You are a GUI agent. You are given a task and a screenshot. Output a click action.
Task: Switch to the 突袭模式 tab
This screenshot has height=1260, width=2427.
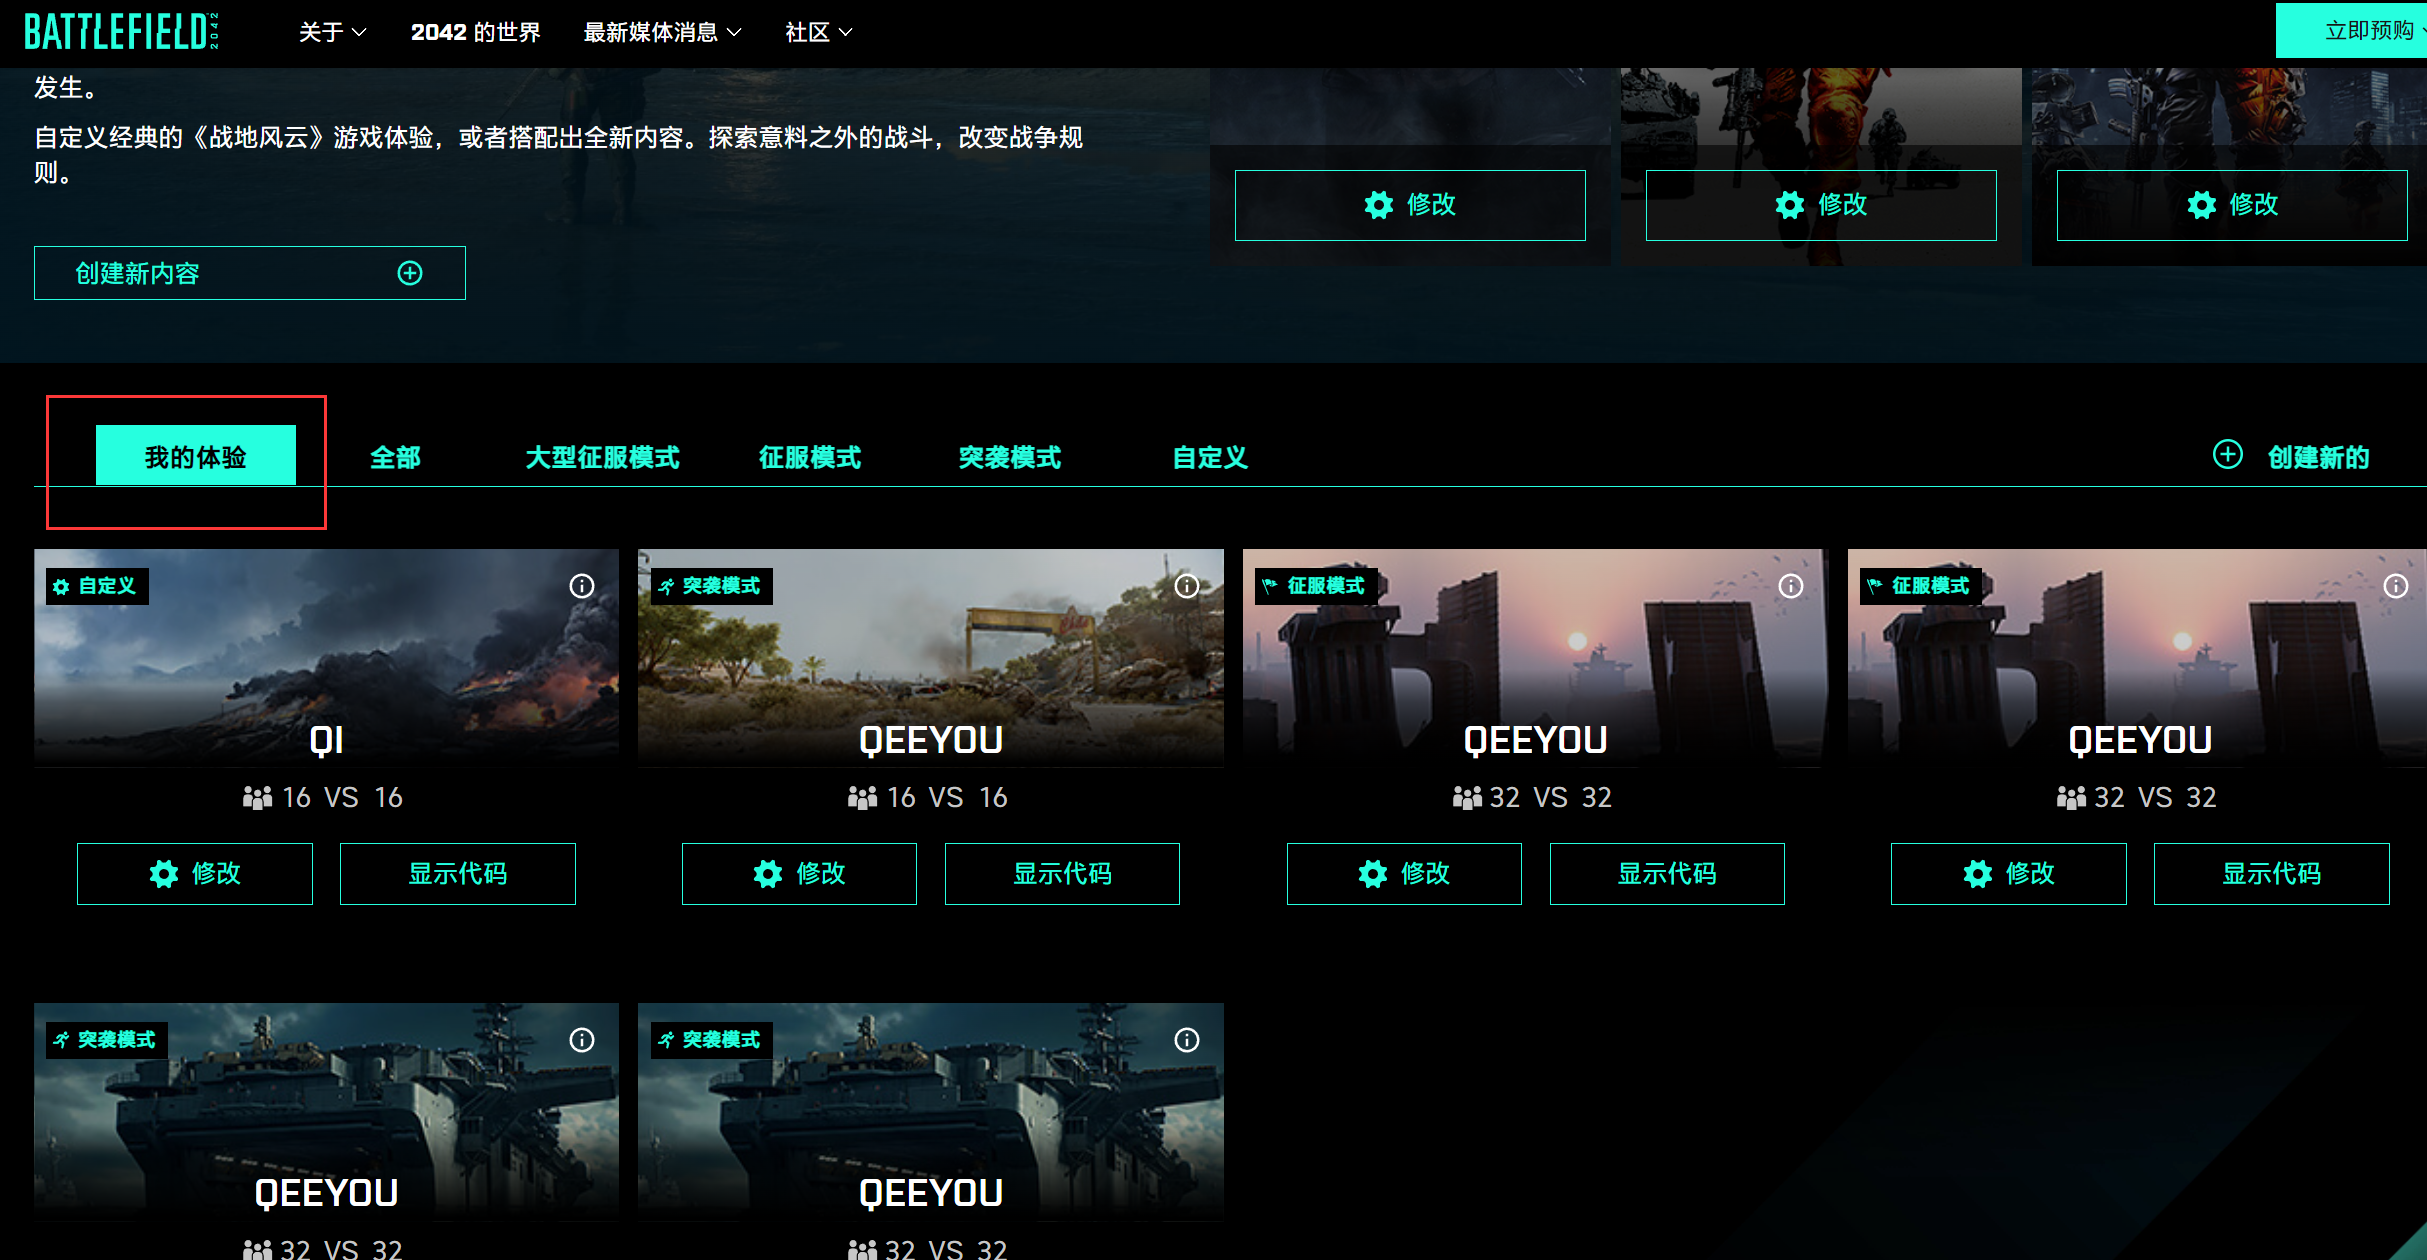(1010, 457)
